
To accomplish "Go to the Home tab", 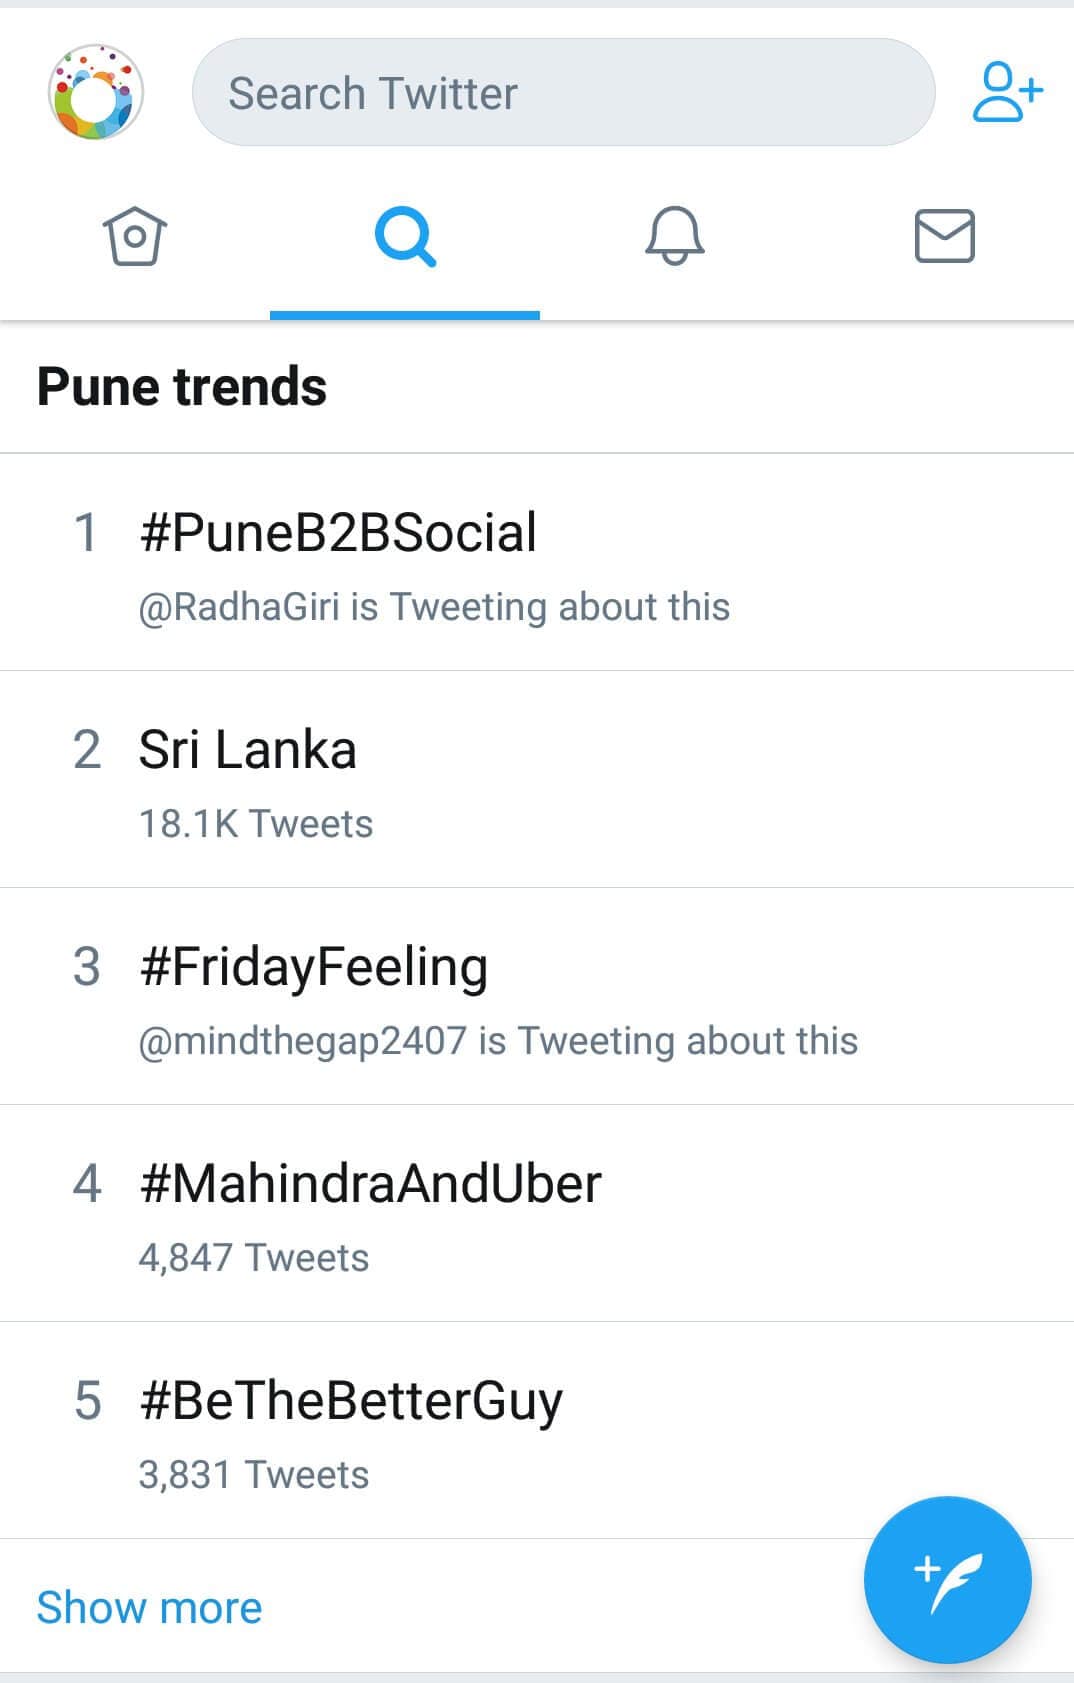I will point(135,237).
